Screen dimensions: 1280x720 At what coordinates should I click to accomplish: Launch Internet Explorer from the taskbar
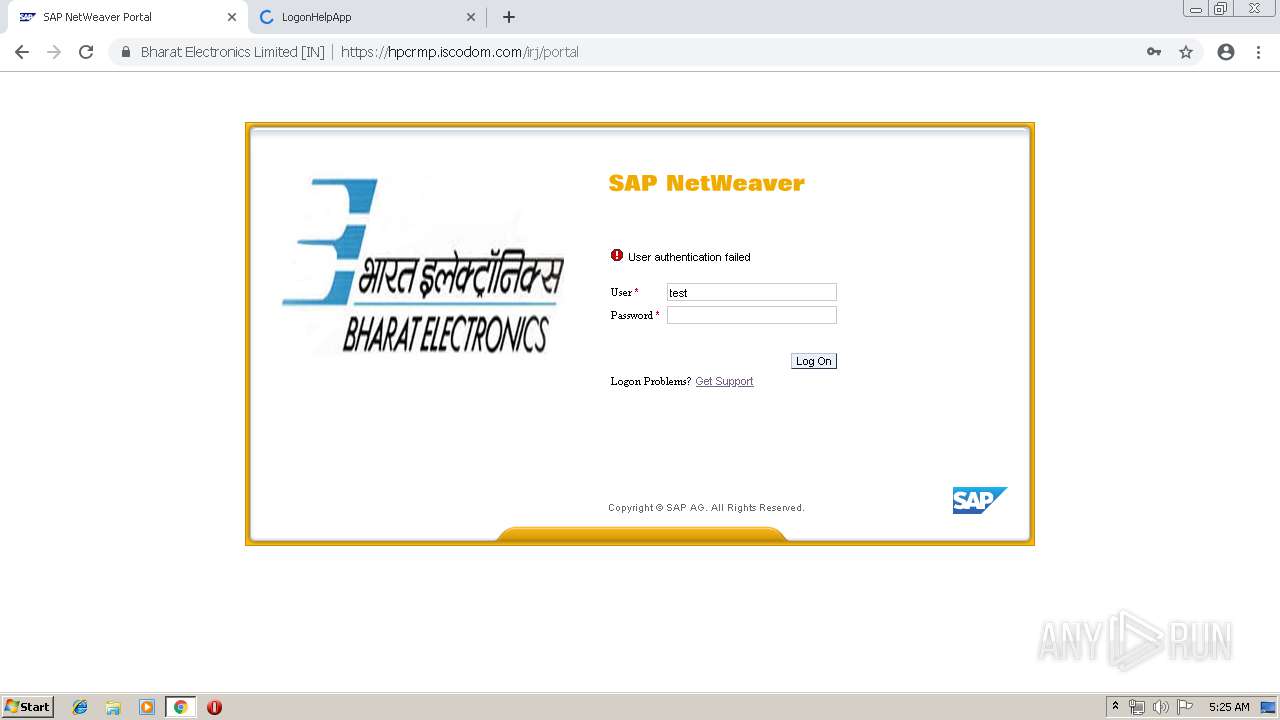(x=80, y=707)
